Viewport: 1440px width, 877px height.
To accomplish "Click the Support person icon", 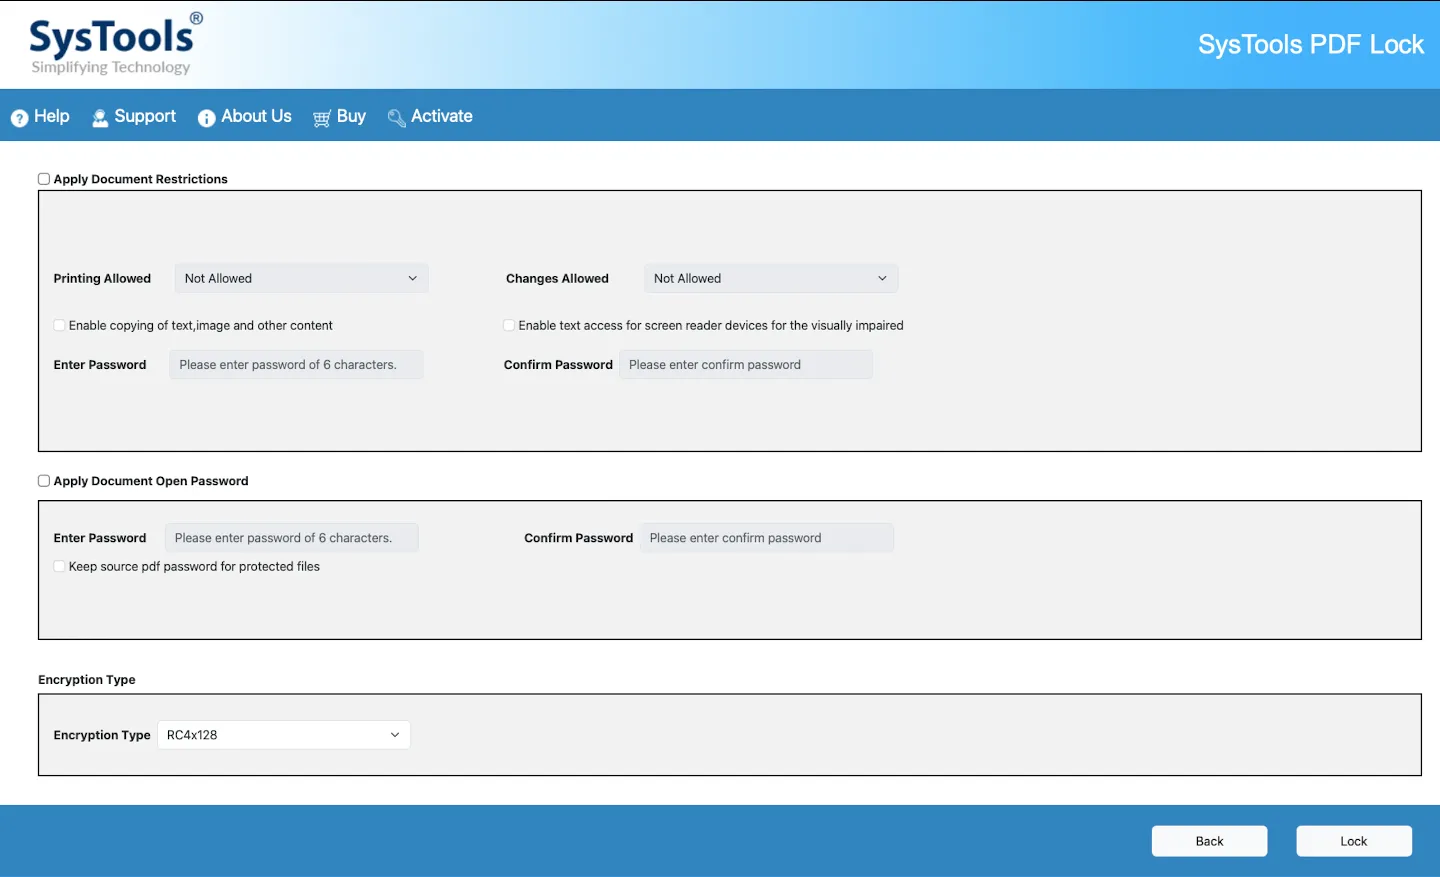I will click(x=100, y=118).
